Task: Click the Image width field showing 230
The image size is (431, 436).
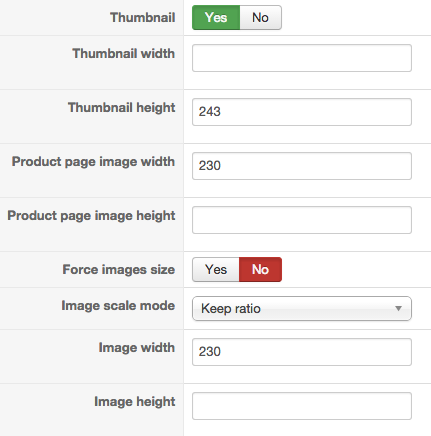Action: tap(302, 352)
